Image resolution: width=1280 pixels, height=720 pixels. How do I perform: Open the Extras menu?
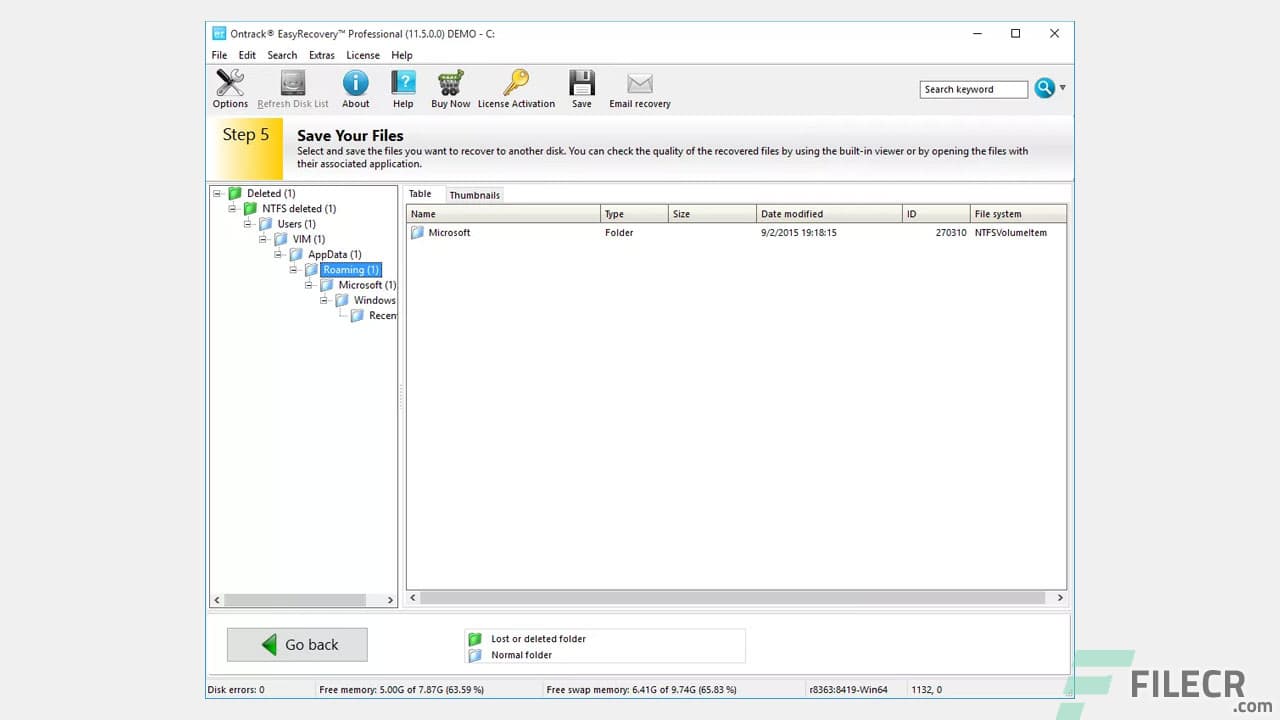tap(321, 55)
